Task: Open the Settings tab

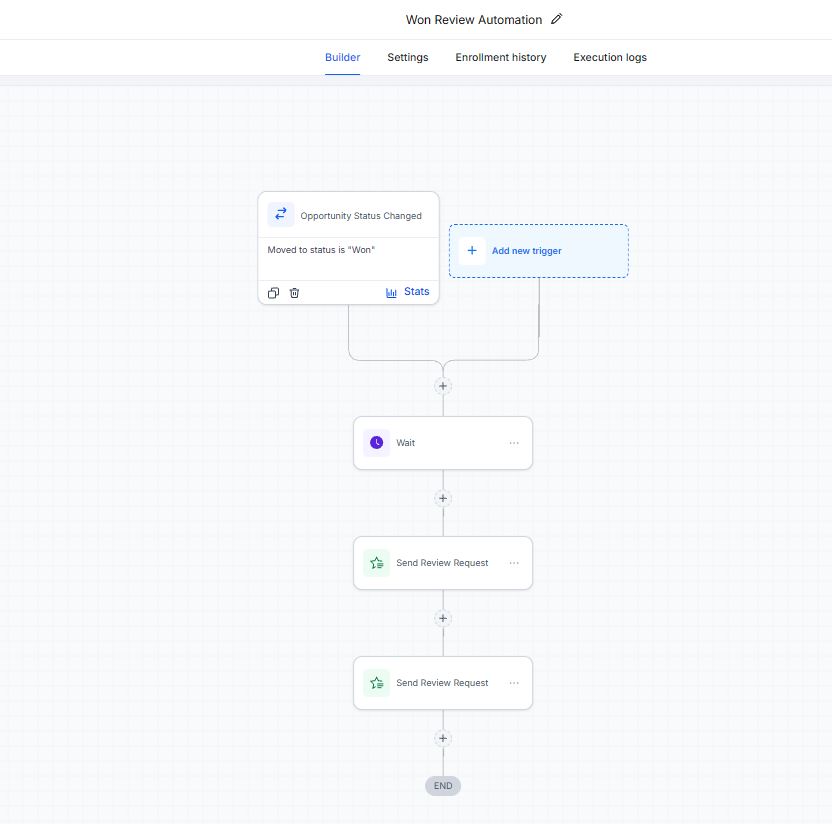Action: click(408, 57)
